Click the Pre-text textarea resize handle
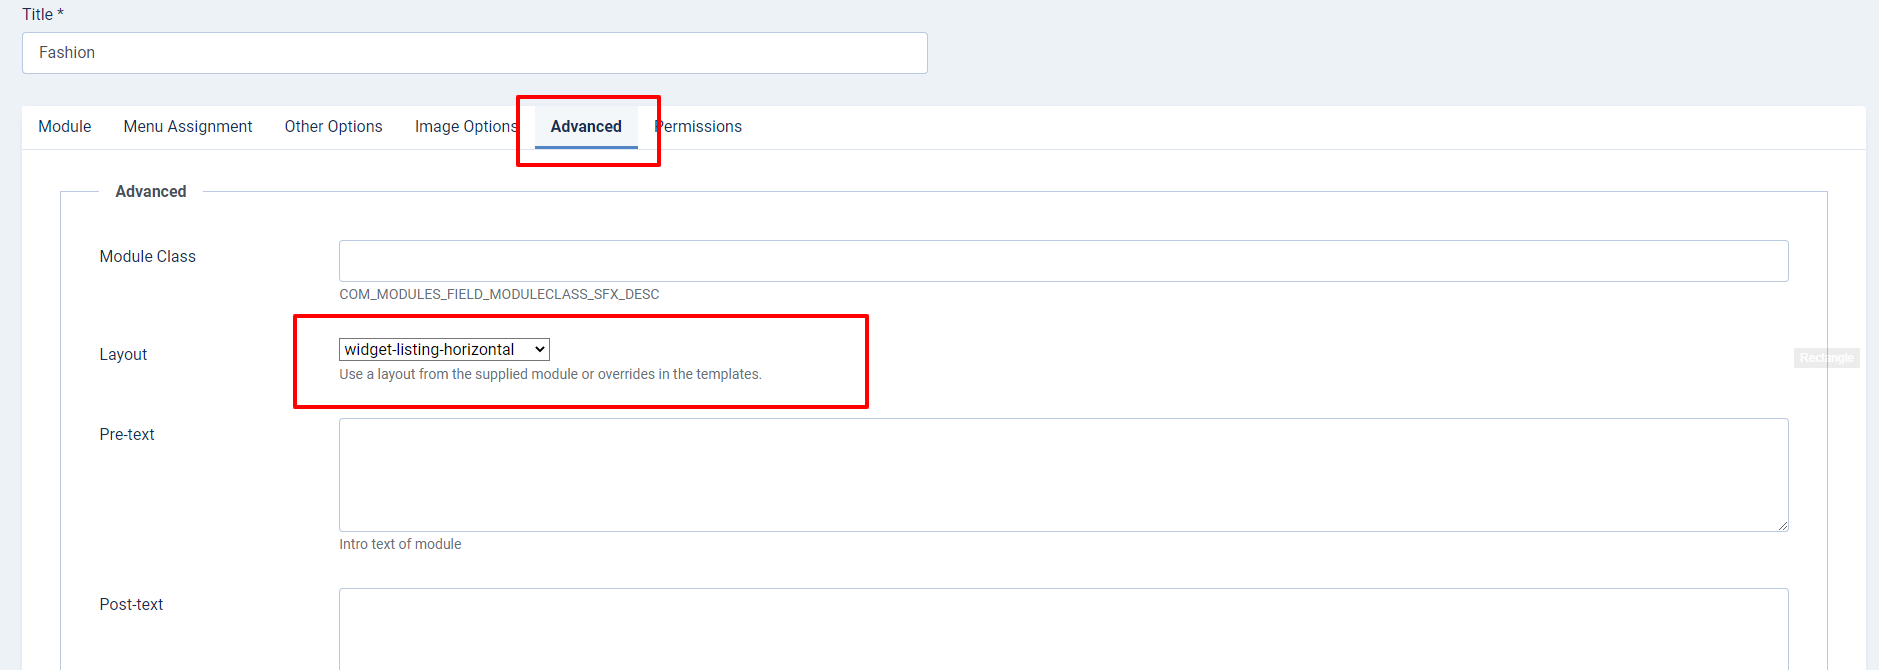Viewport: 1879px width, 670px height. [1782, 525]
